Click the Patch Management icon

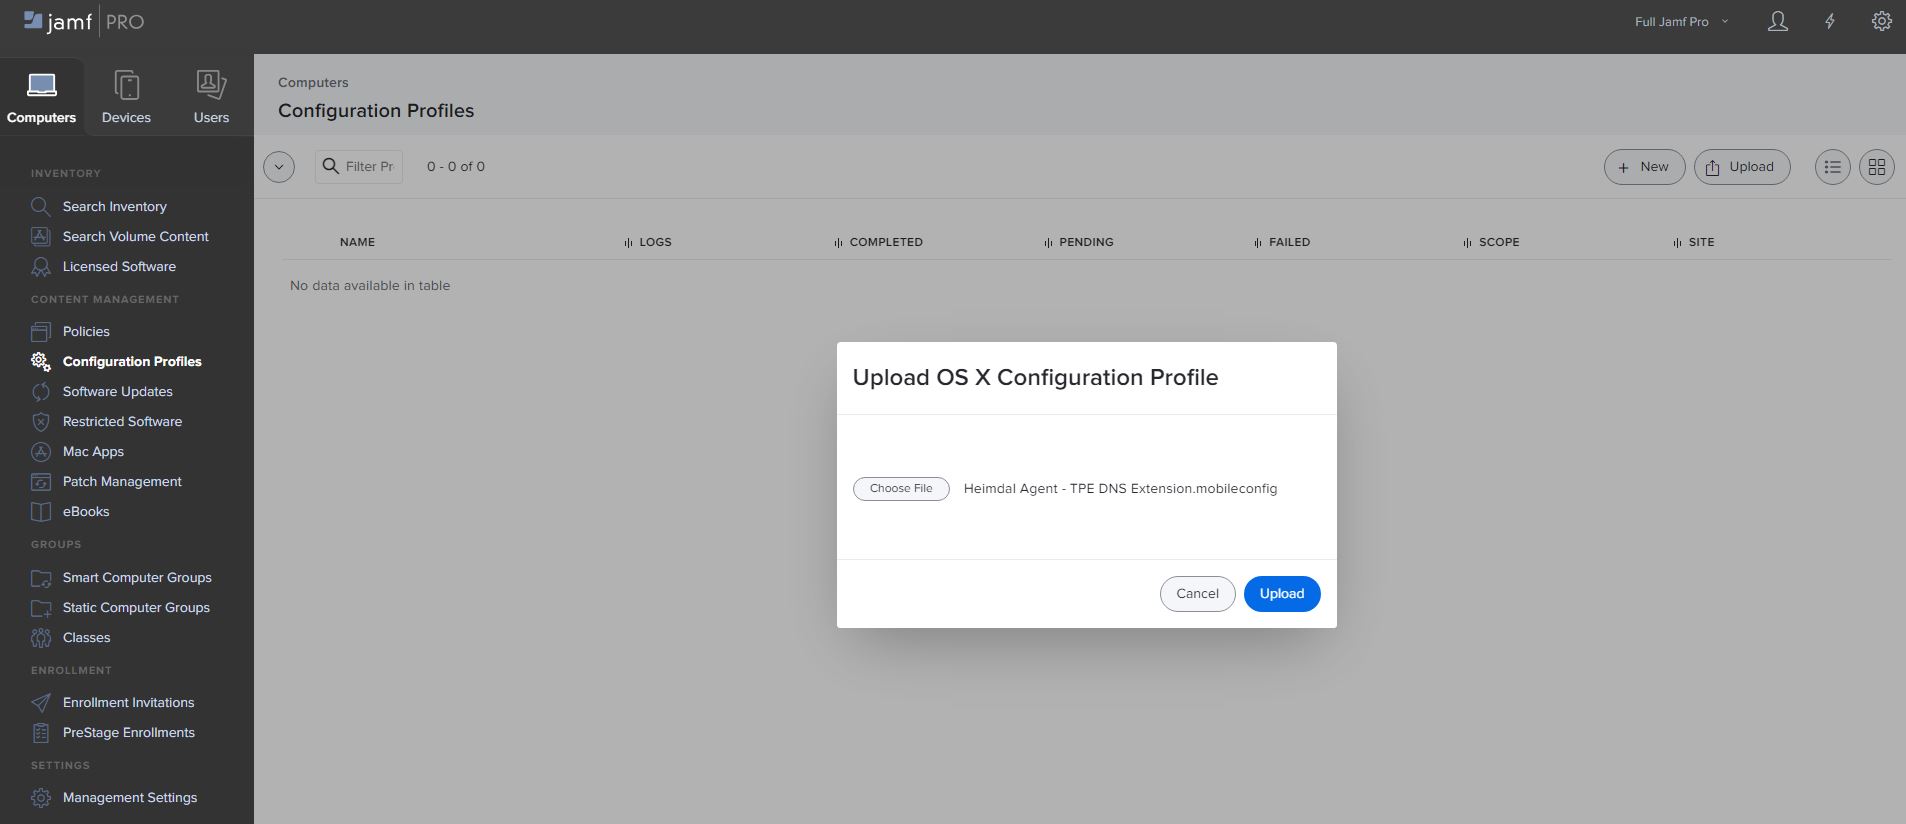tap(41, 481)
